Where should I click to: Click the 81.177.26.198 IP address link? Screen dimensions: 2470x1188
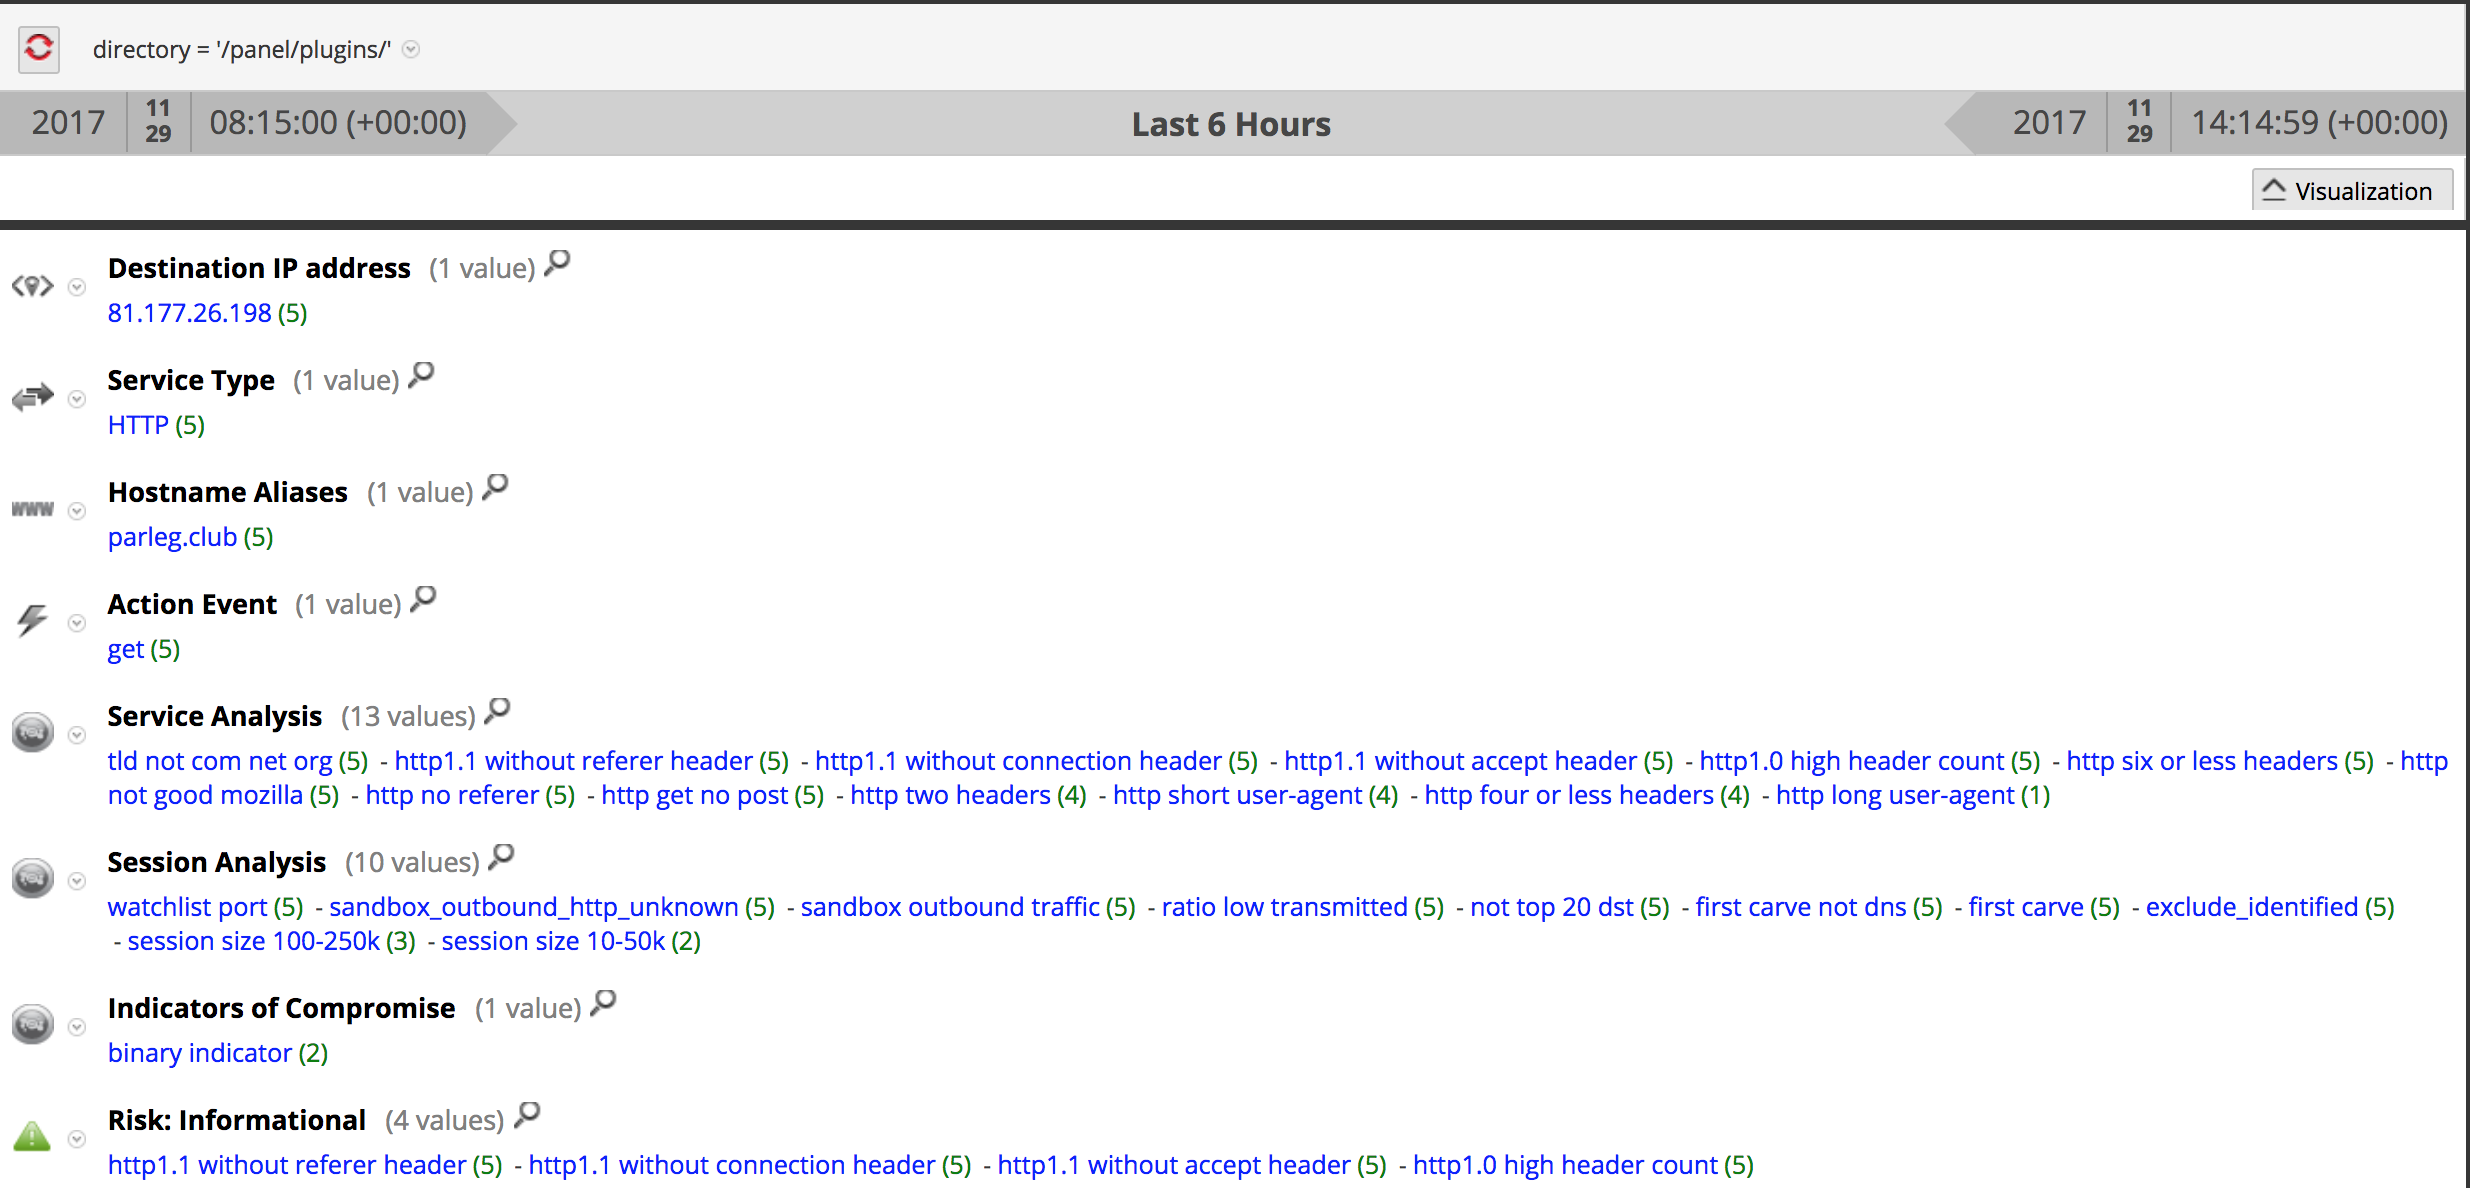pos(190,313)
